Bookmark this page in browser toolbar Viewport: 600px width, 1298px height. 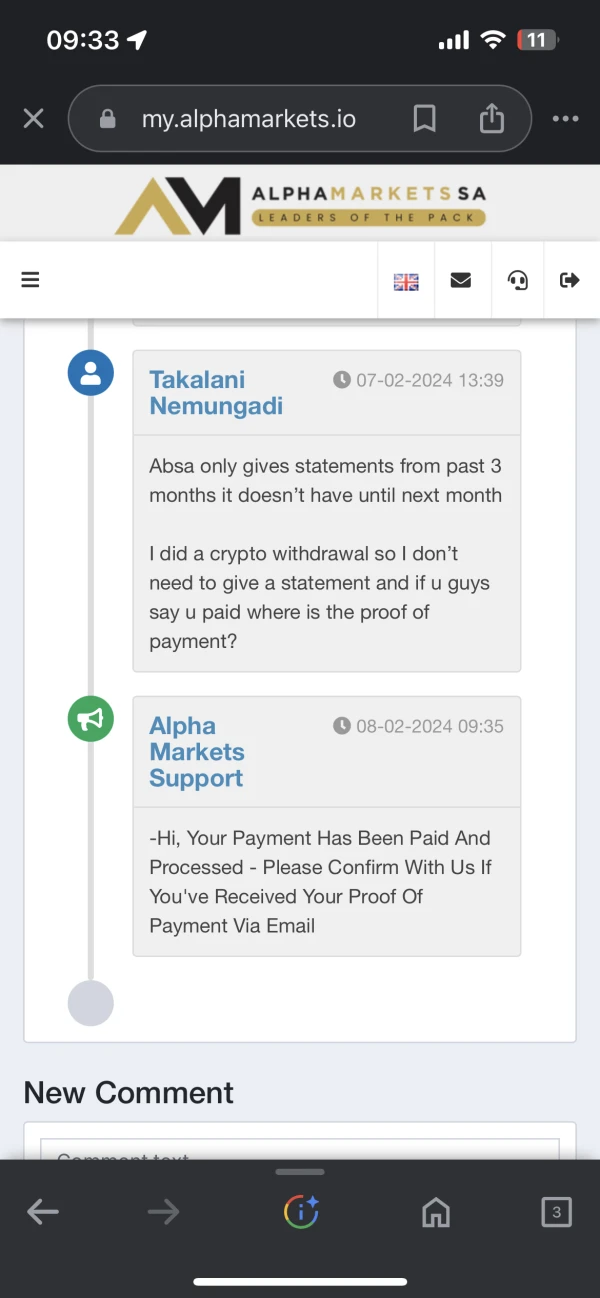424,120
